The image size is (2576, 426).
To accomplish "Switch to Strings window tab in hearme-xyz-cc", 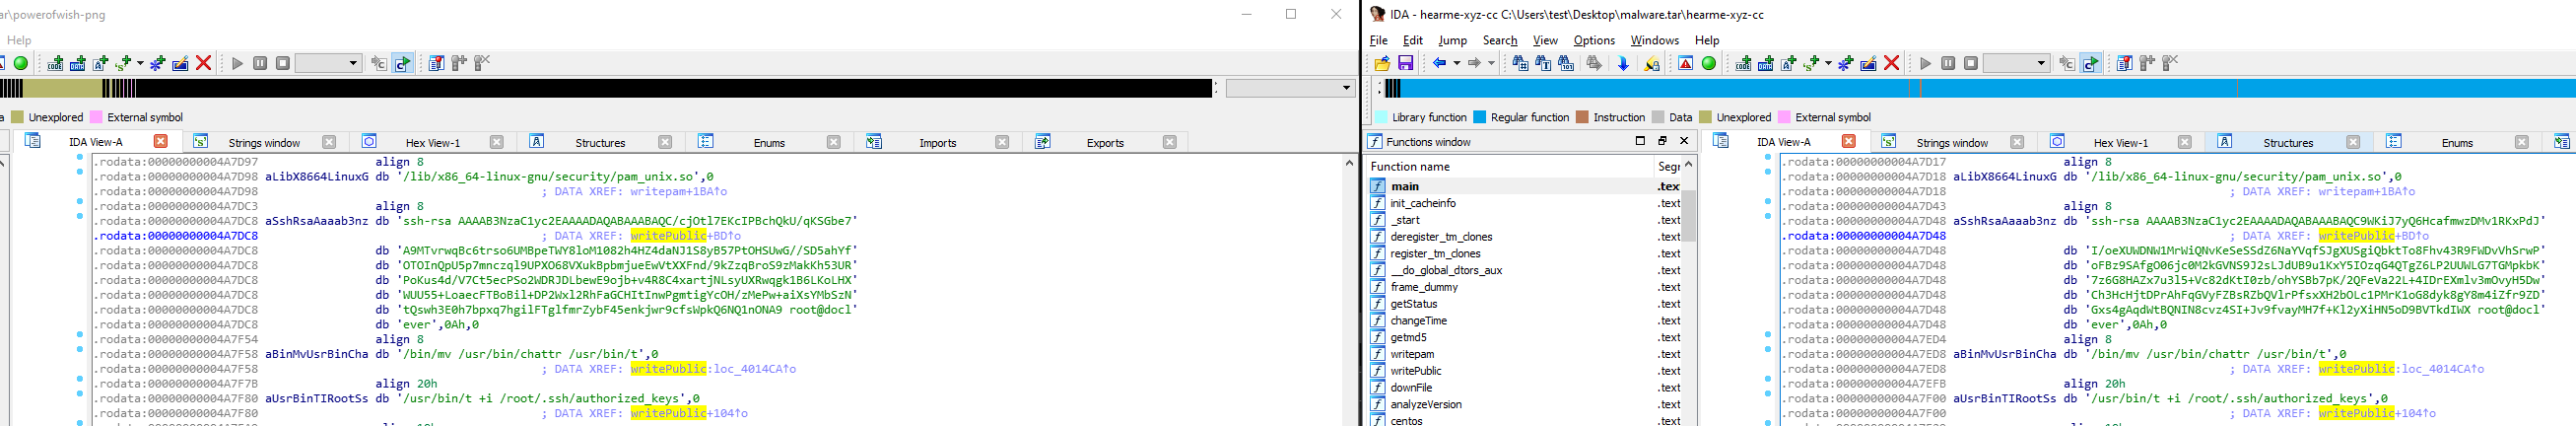I will pos(1951,142).
